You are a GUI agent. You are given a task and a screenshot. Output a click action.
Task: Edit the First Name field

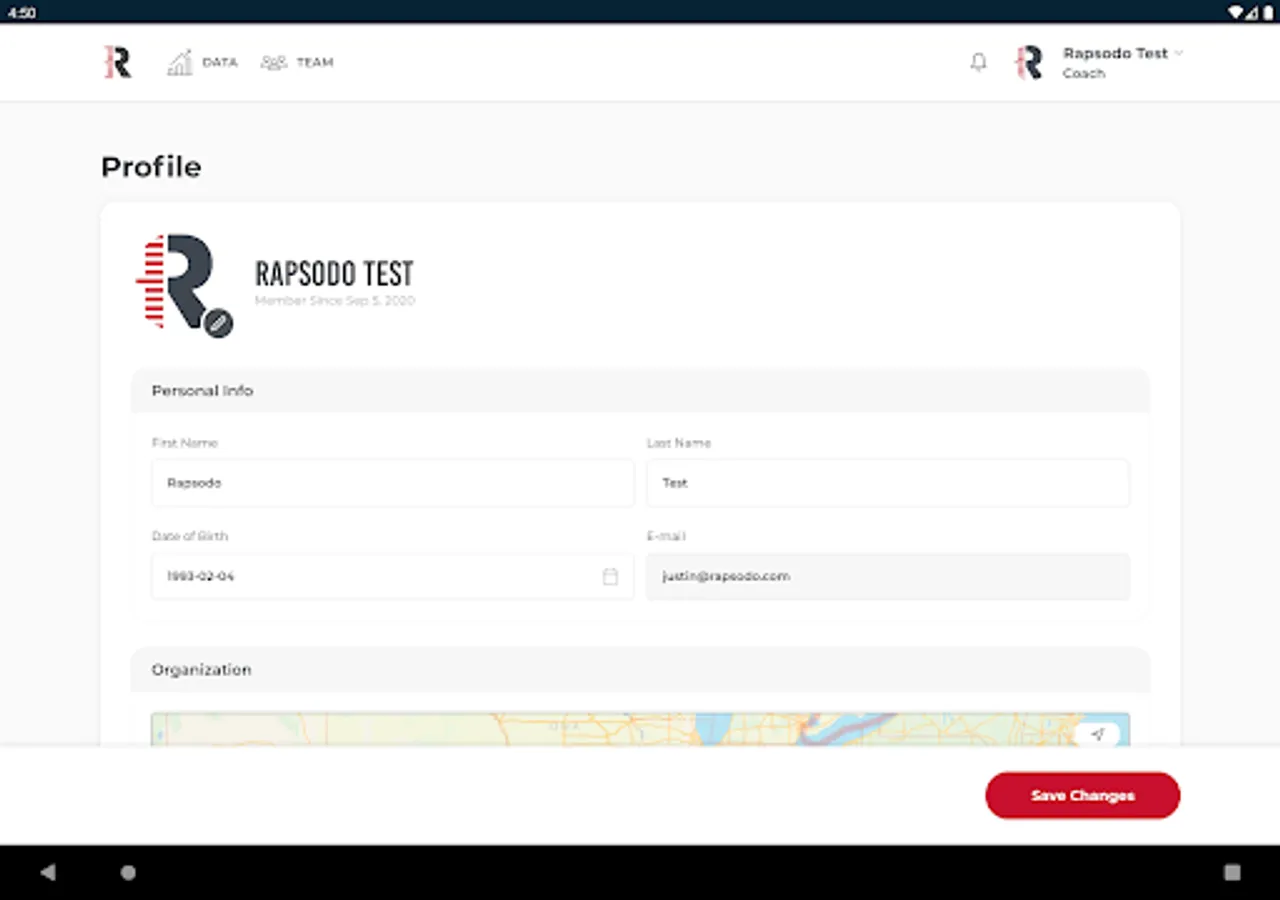point(393,483)
